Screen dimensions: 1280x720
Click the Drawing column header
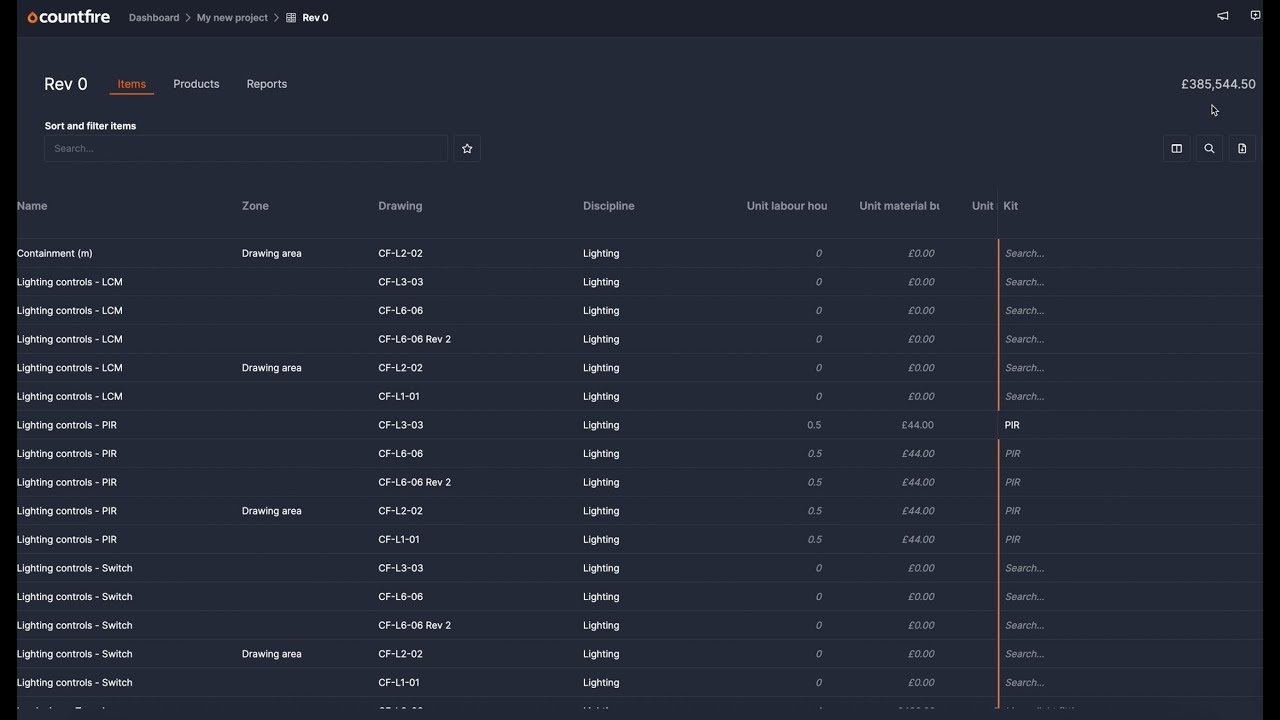pyautogui.click(x=400, y=206)
